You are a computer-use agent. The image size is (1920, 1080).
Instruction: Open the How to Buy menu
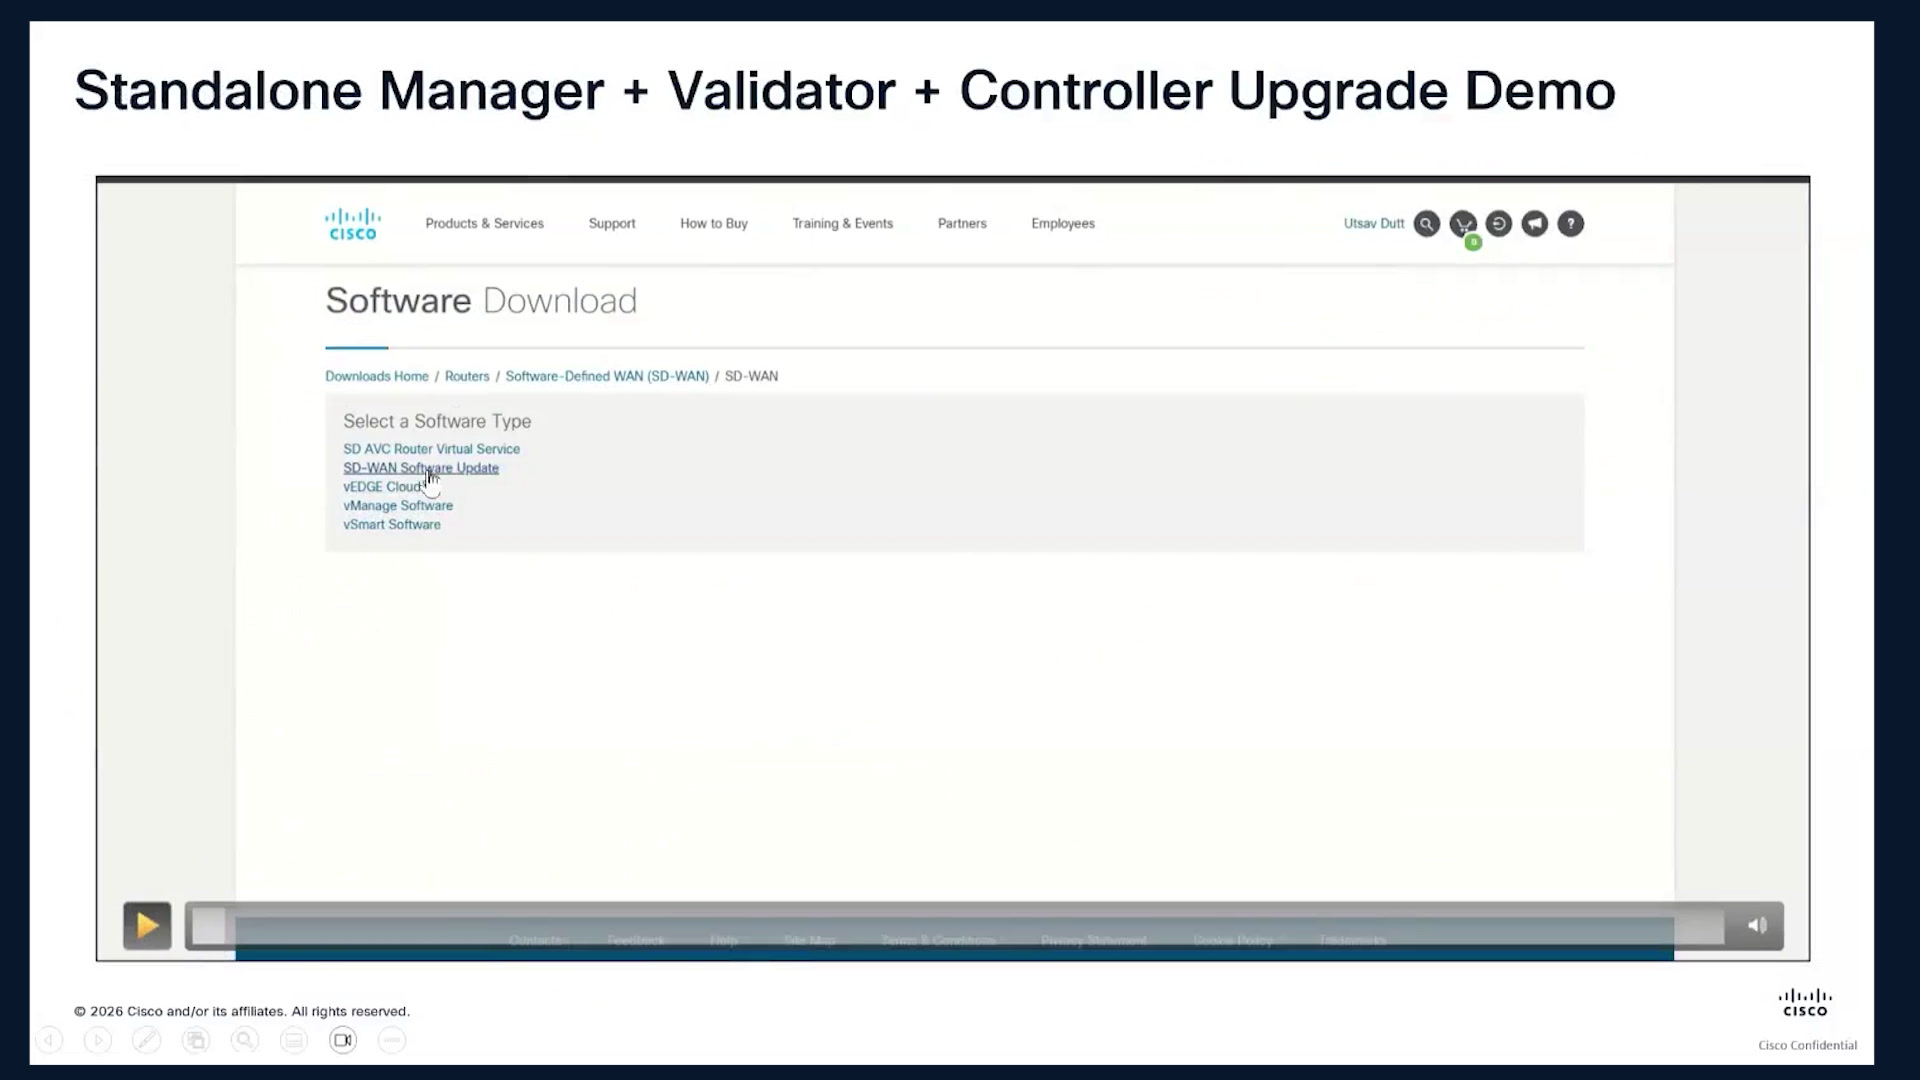(714, 224)
